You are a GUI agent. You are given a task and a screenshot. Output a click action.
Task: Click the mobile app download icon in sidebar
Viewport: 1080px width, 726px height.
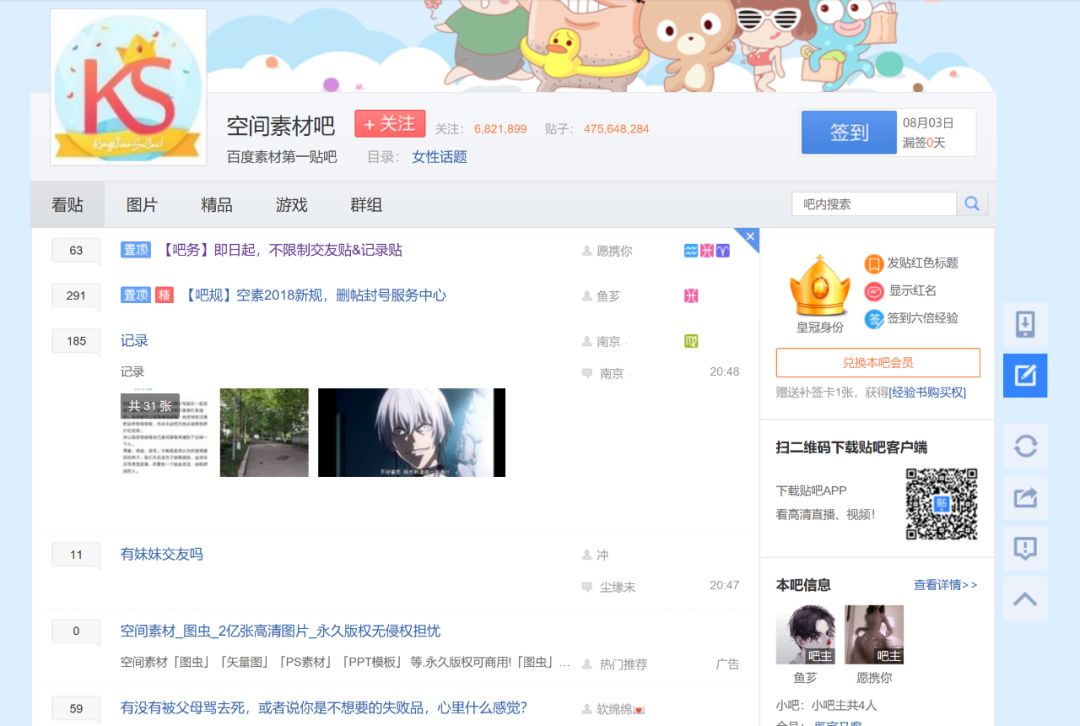click(x=1024, y=325)
